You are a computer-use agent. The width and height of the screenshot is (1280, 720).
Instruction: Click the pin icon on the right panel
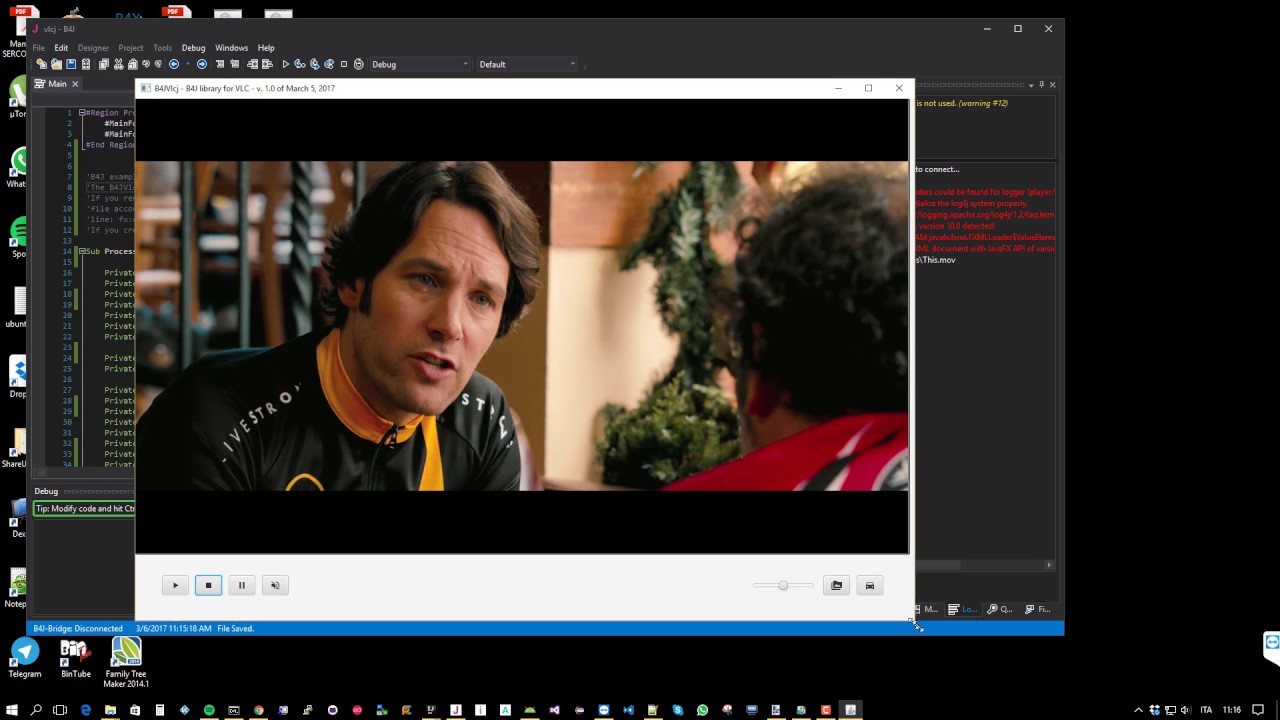1041,85
